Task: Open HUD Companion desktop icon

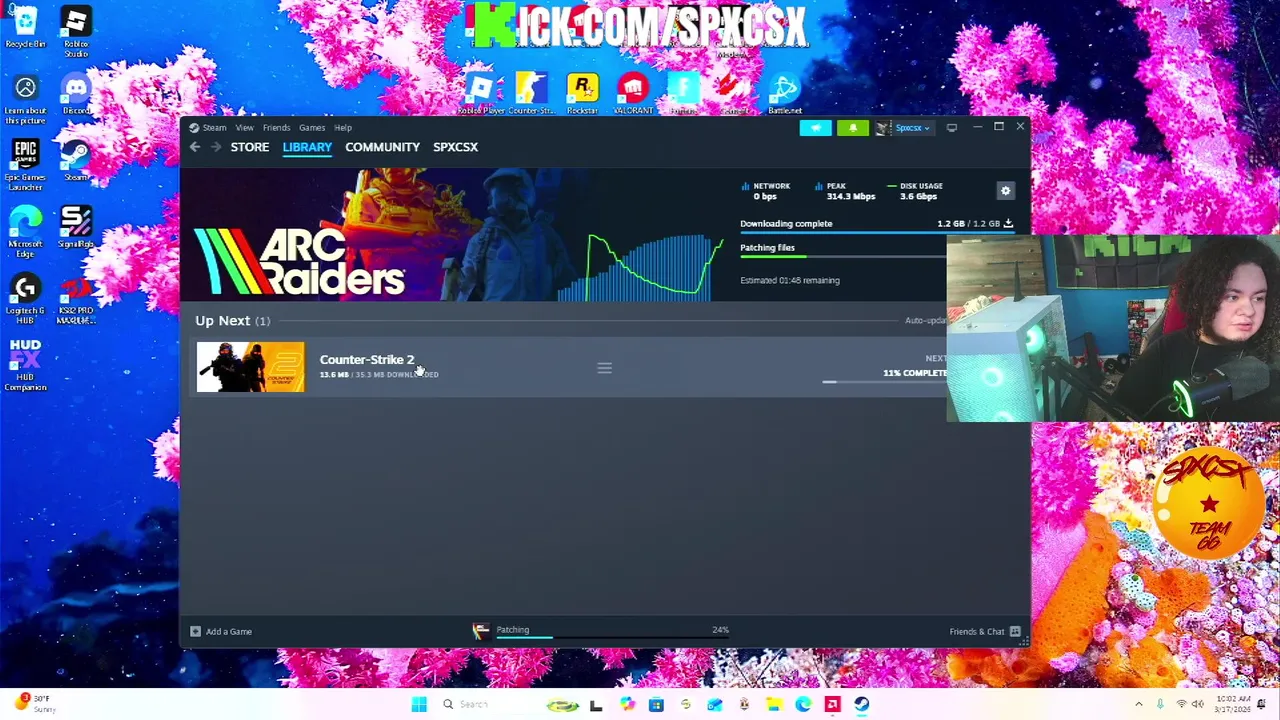Action: (25, 365)
